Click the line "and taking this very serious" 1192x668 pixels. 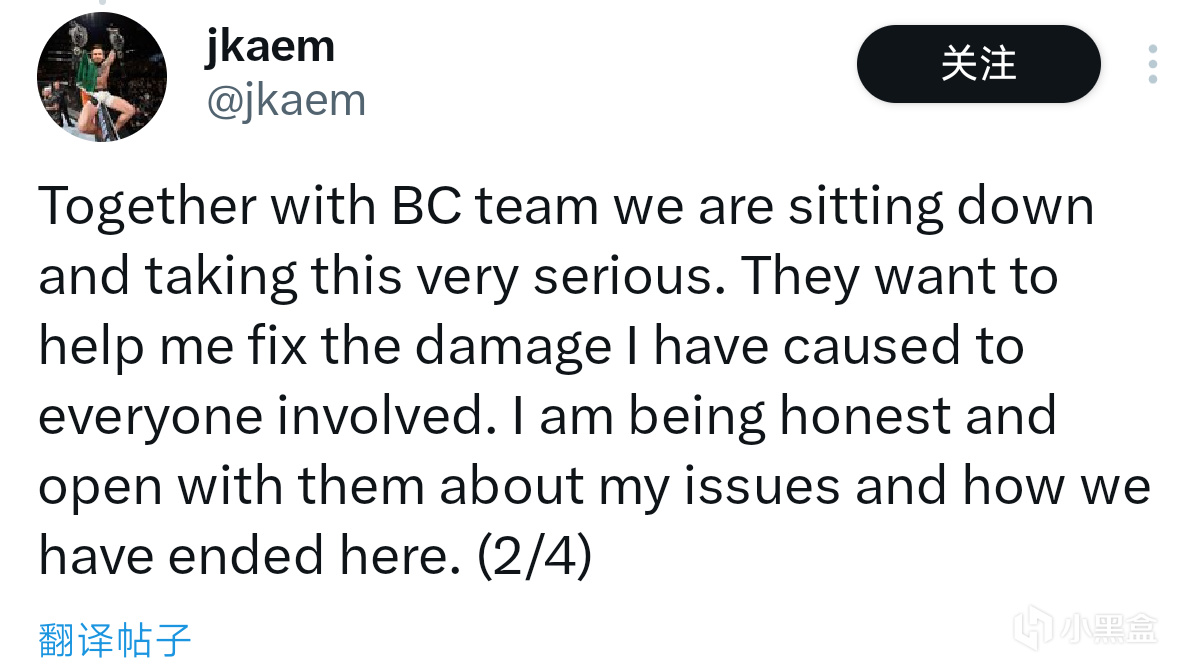click(548, 277)
